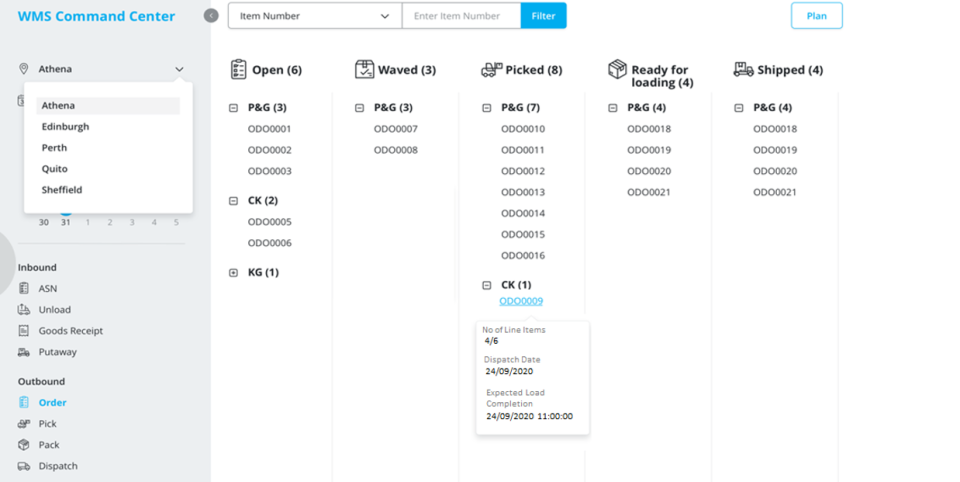Open the ODO0009 order link
The width and height of the screenshot is (960, 482).
coord(521,301)
